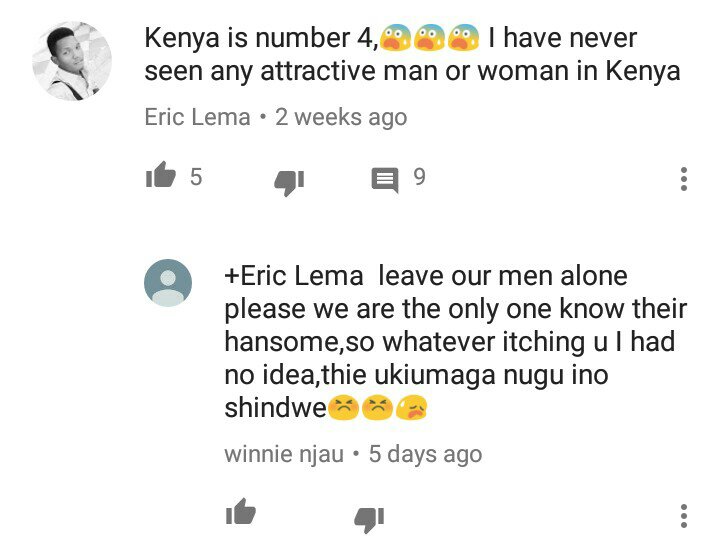Click the '2 weeks ago' timestamp

pyautogui.click(x=341, y=117)
